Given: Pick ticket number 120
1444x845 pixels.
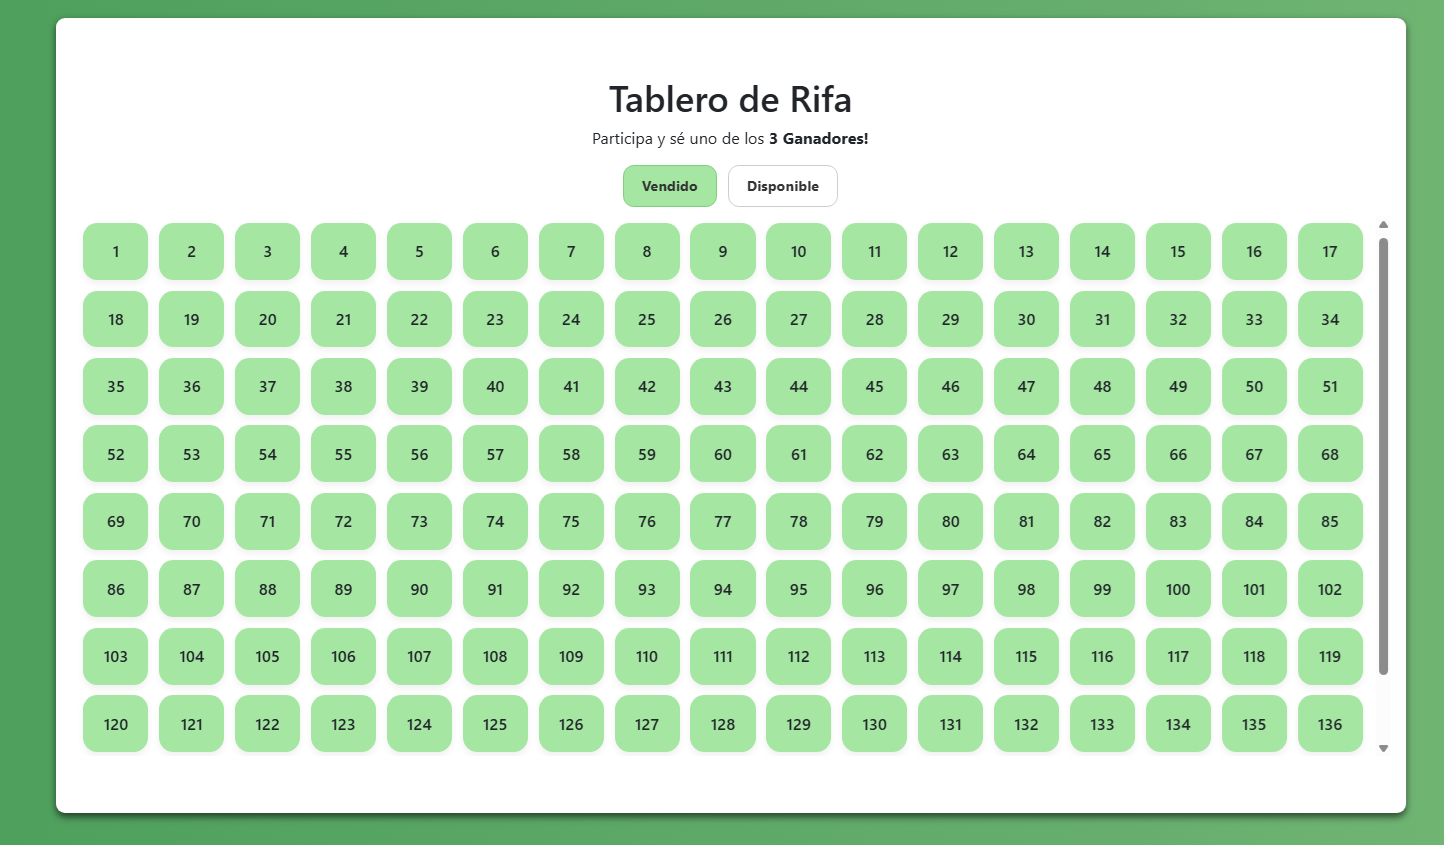Looking at the screenshot, I should pyautogui.click(x=115, y=724).
